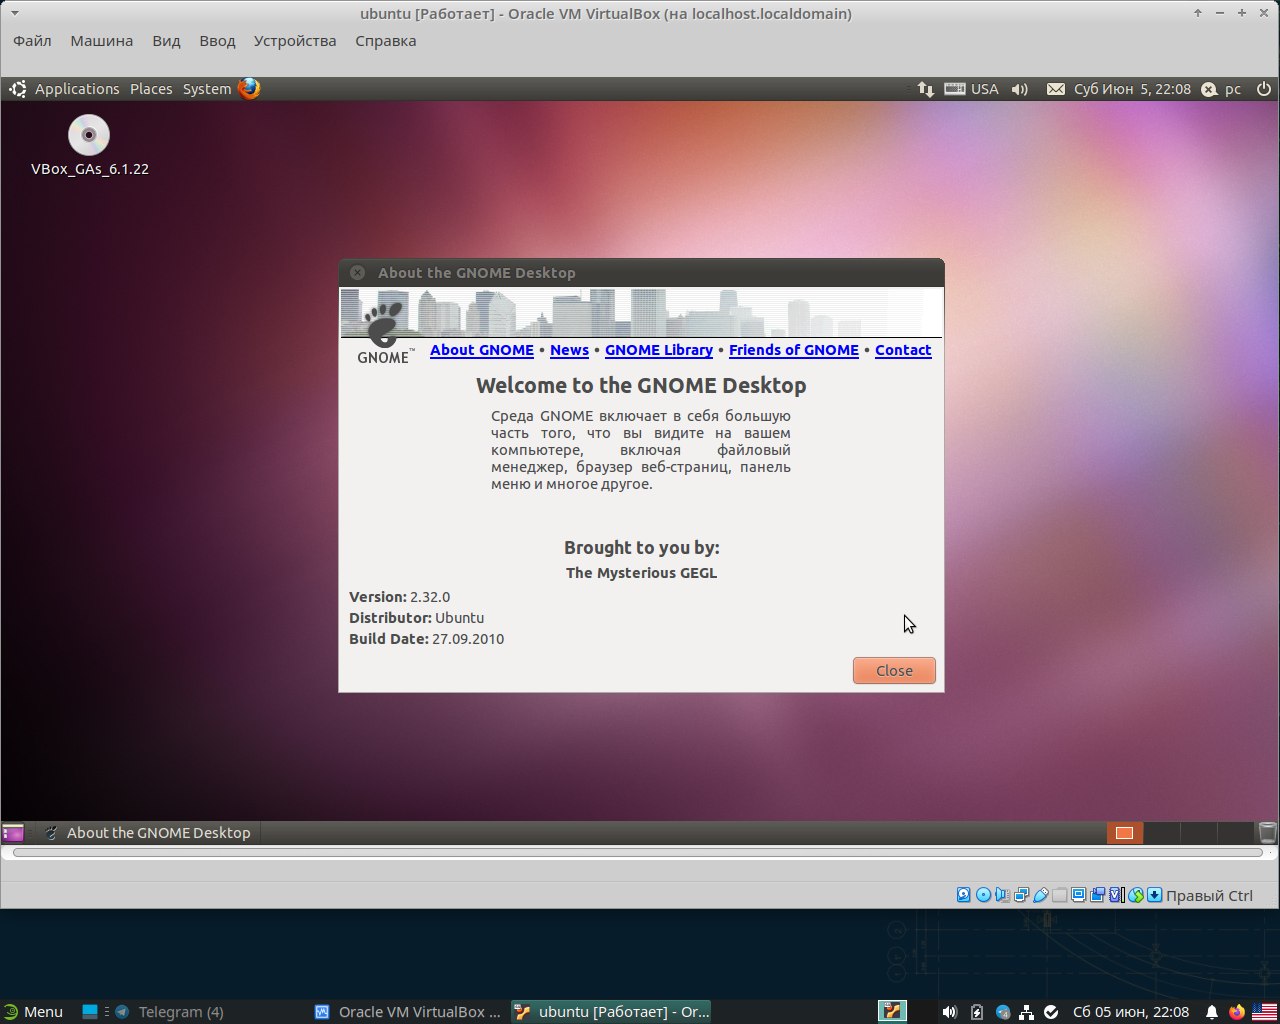Follow the GNOME Library link

click(x=659, y=350)
